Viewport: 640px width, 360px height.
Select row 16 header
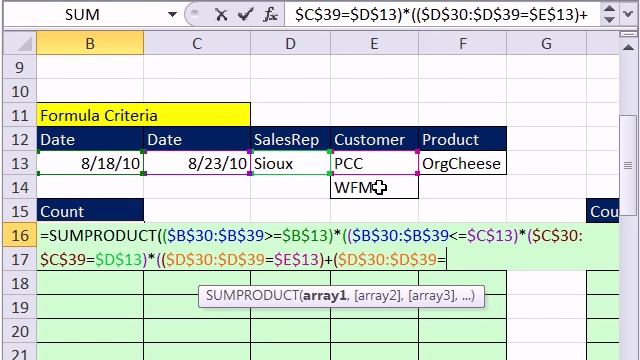[x=20, y=236]
